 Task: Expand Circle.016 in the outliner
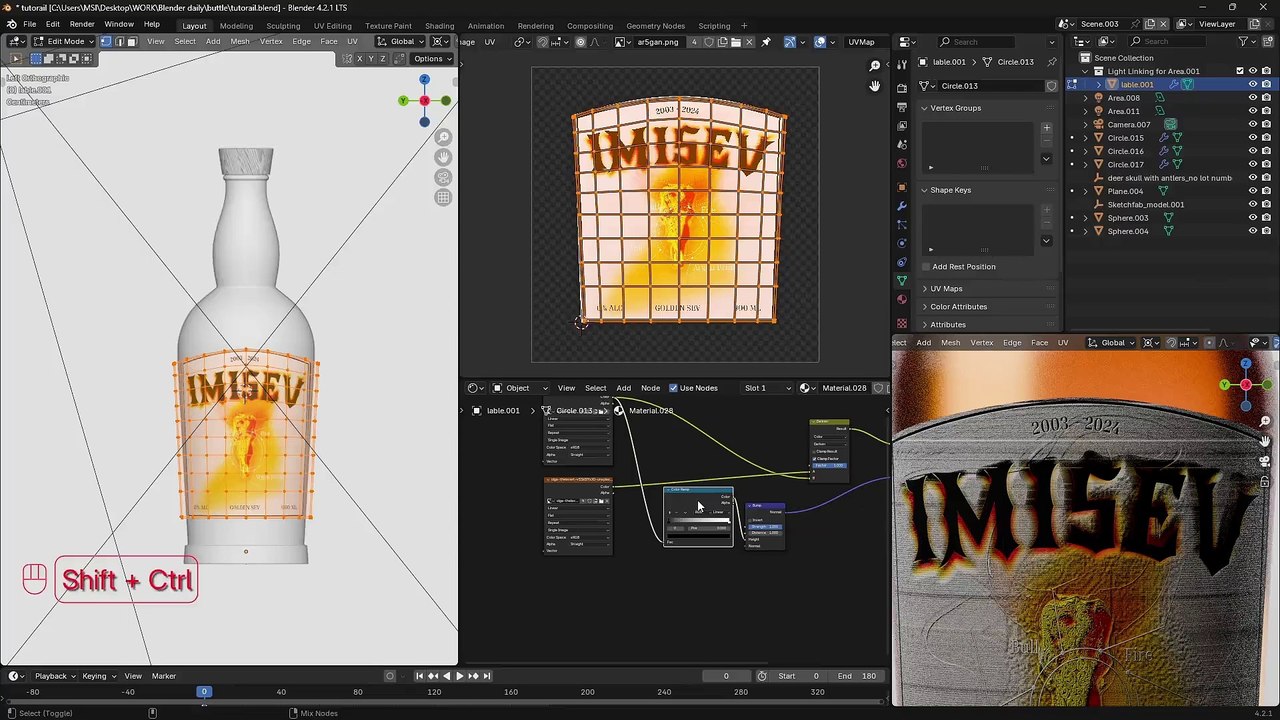pyautogui.click(x=1085, y=151)
